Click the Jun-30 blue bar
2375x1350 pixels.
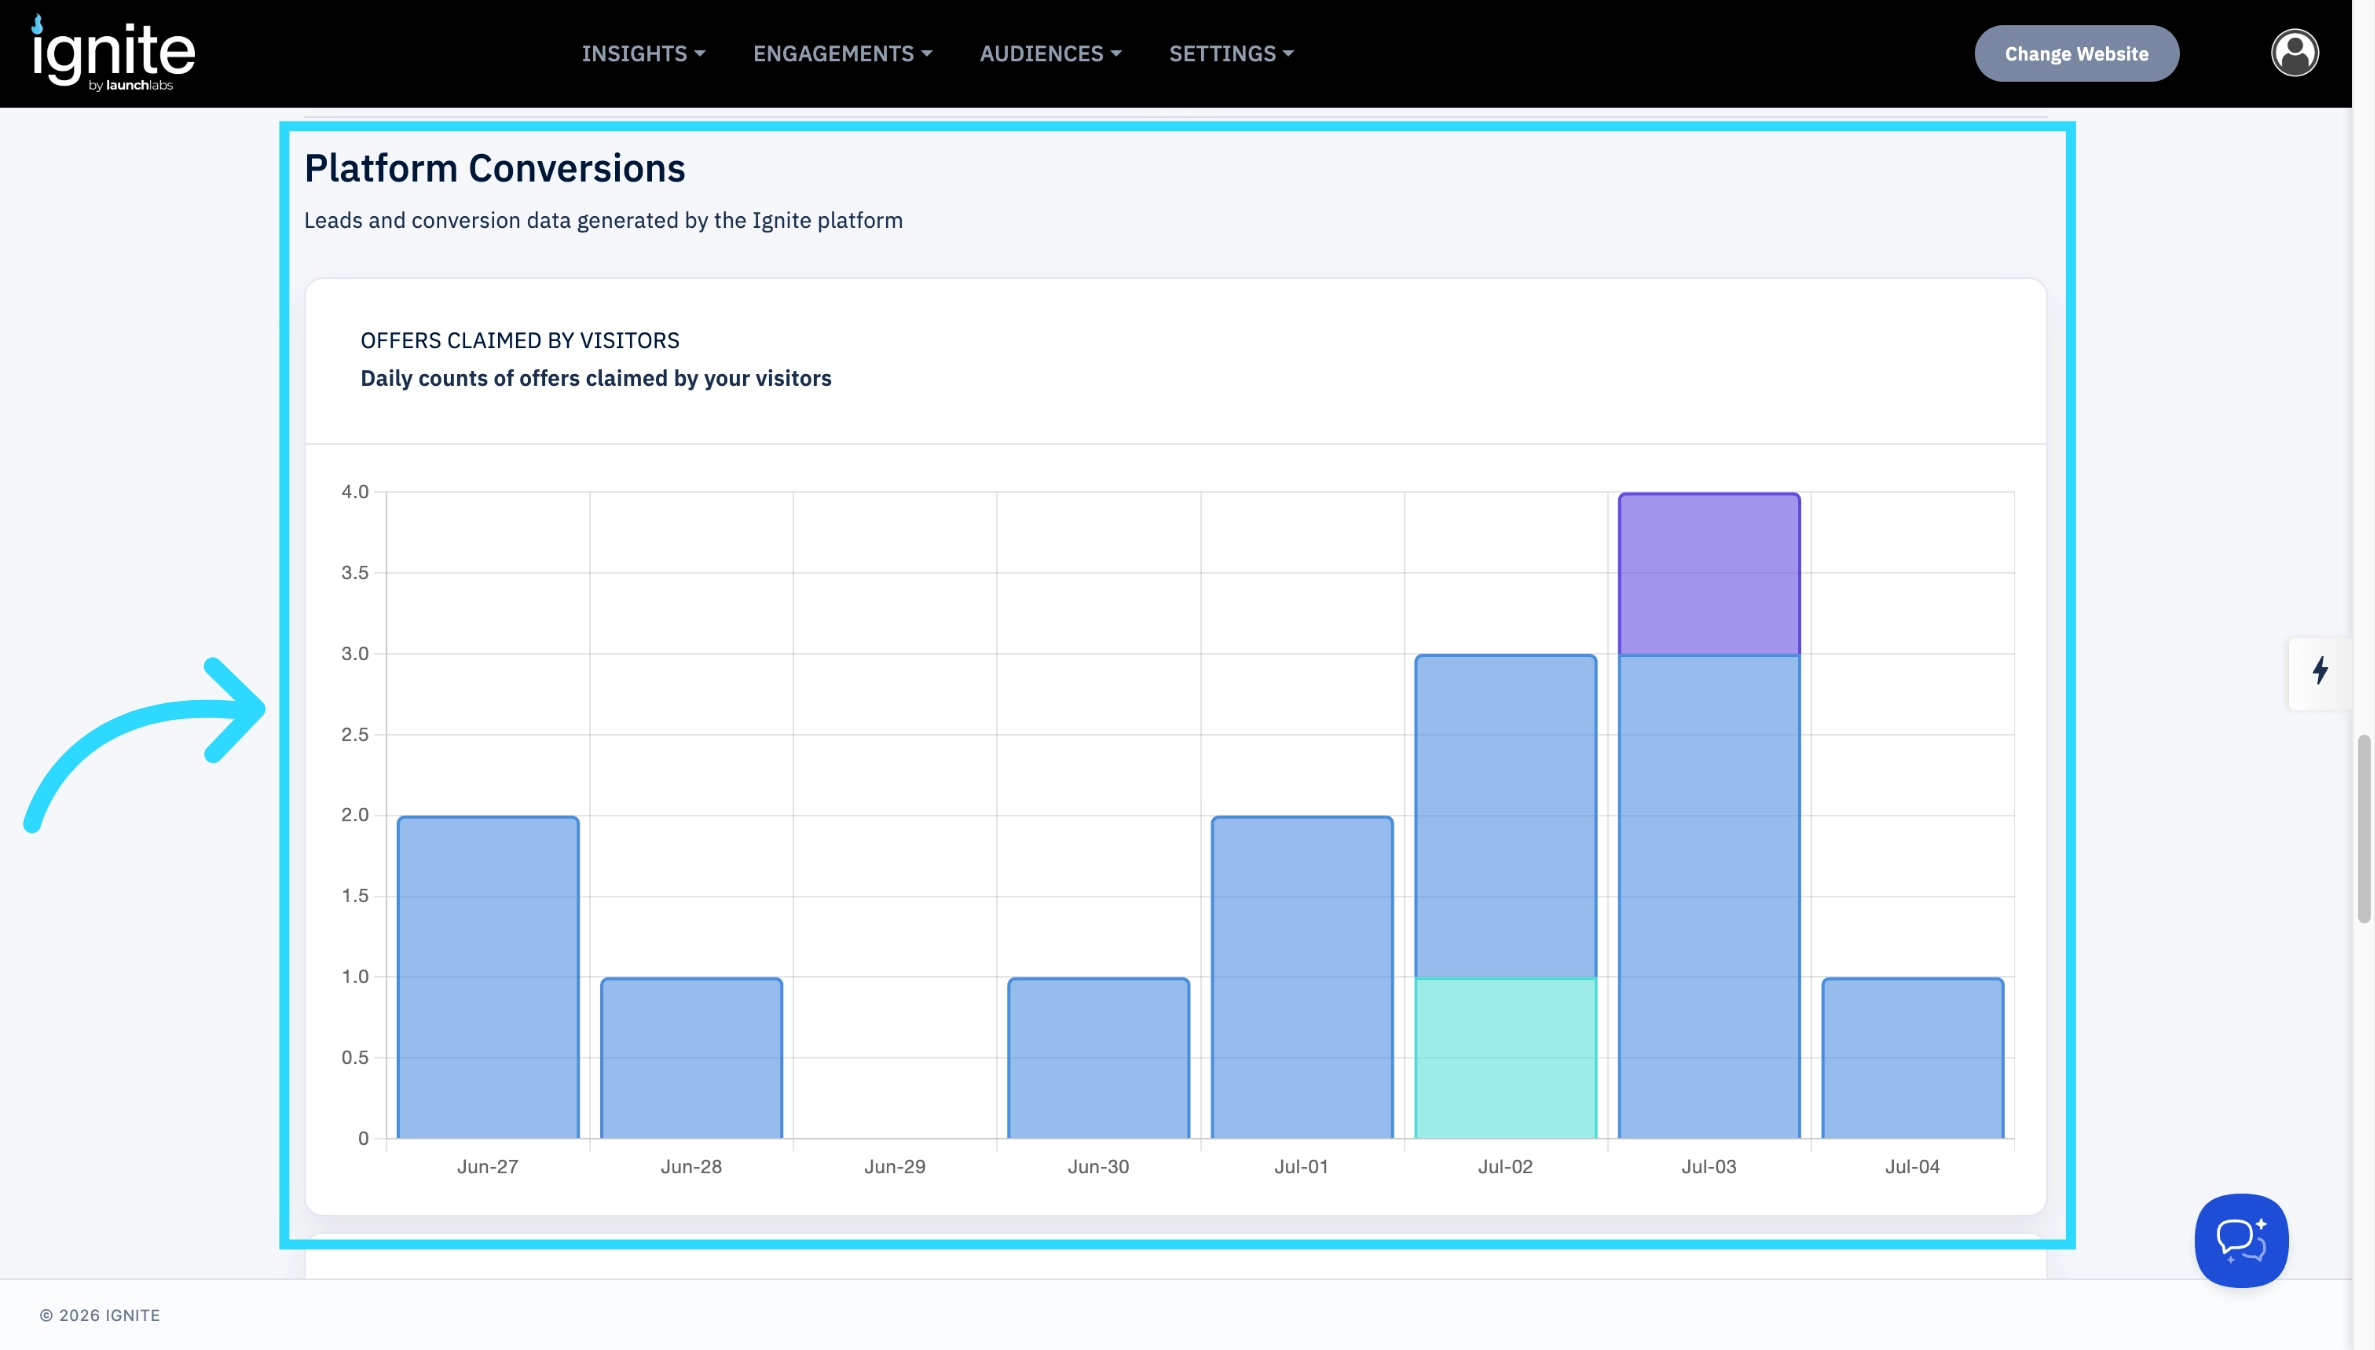1098,1058
